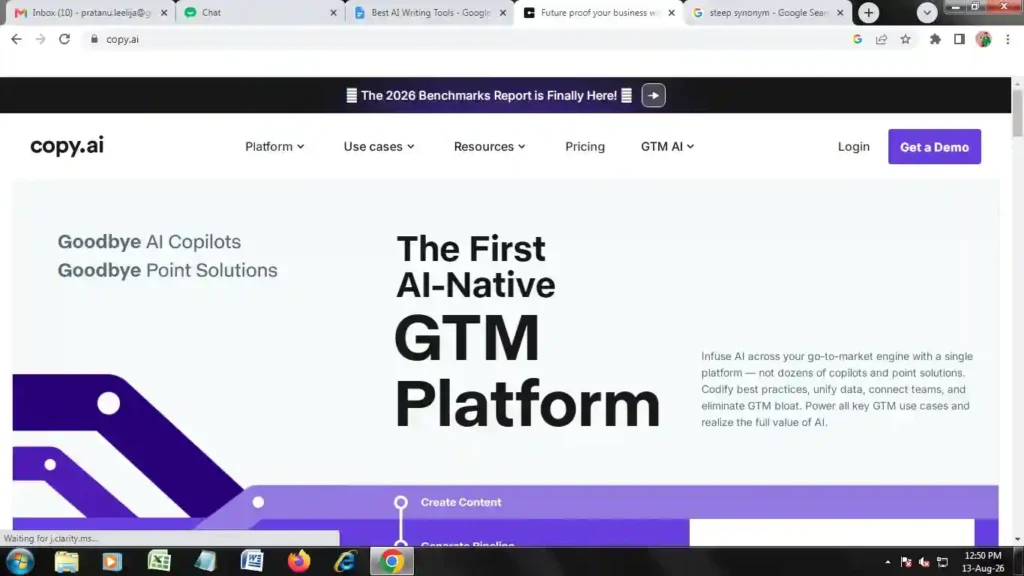This screenshot has width=1024, height=576.
Task: Bookmark this page with the star icon
Action: click(906, 39)
